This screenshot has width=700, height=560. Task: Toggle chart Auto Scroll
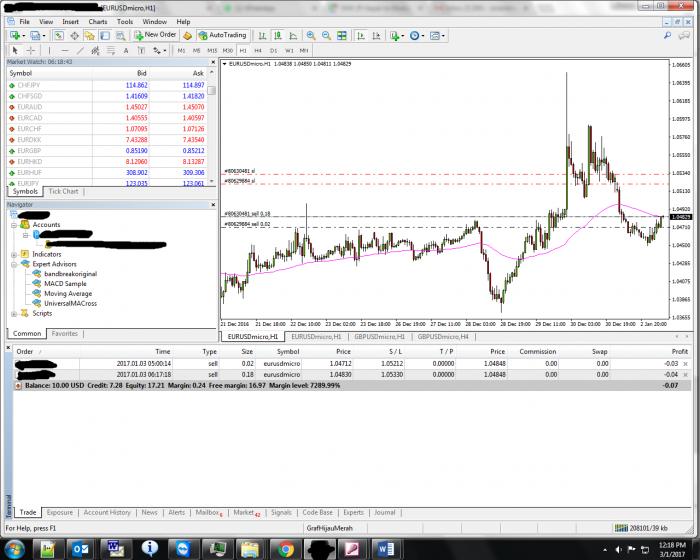(361, 36)
